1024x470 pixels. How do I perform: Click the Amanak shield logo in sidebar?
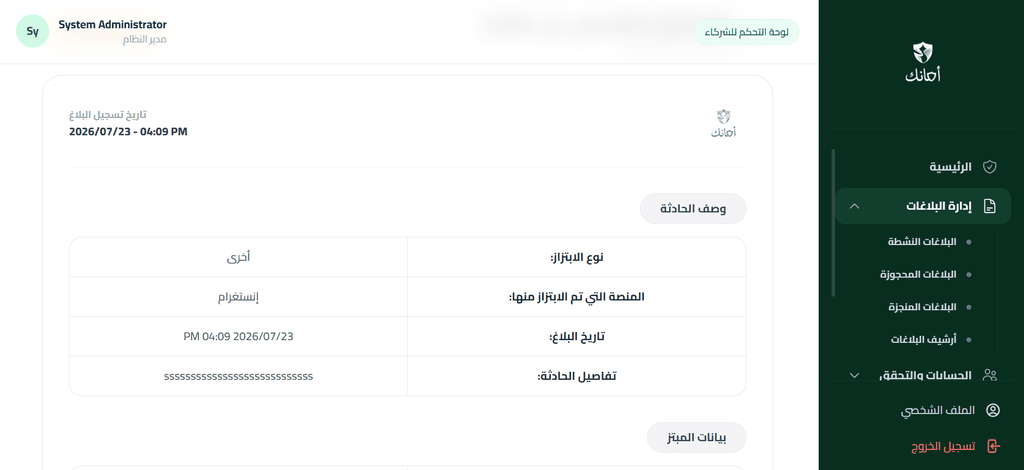pyautogui.click(x=922, y=63)
